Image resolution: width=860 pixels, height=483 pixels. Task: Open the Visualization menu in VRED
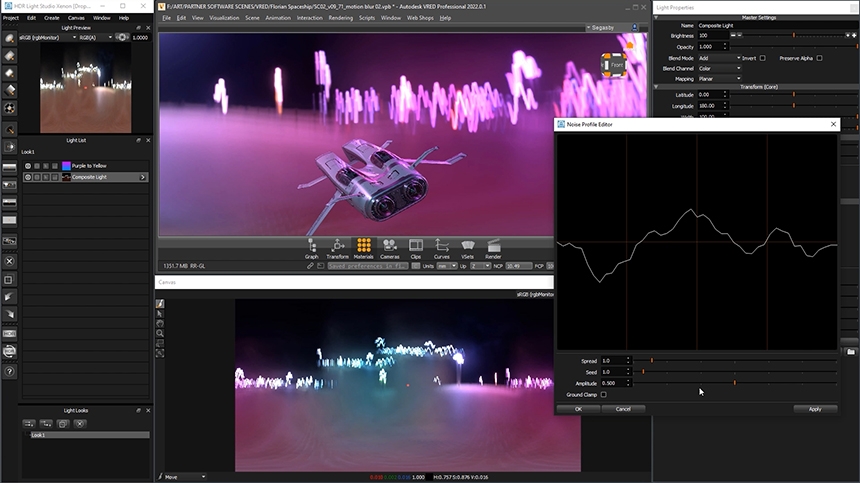pyautogui.click(x=224, y=18)
